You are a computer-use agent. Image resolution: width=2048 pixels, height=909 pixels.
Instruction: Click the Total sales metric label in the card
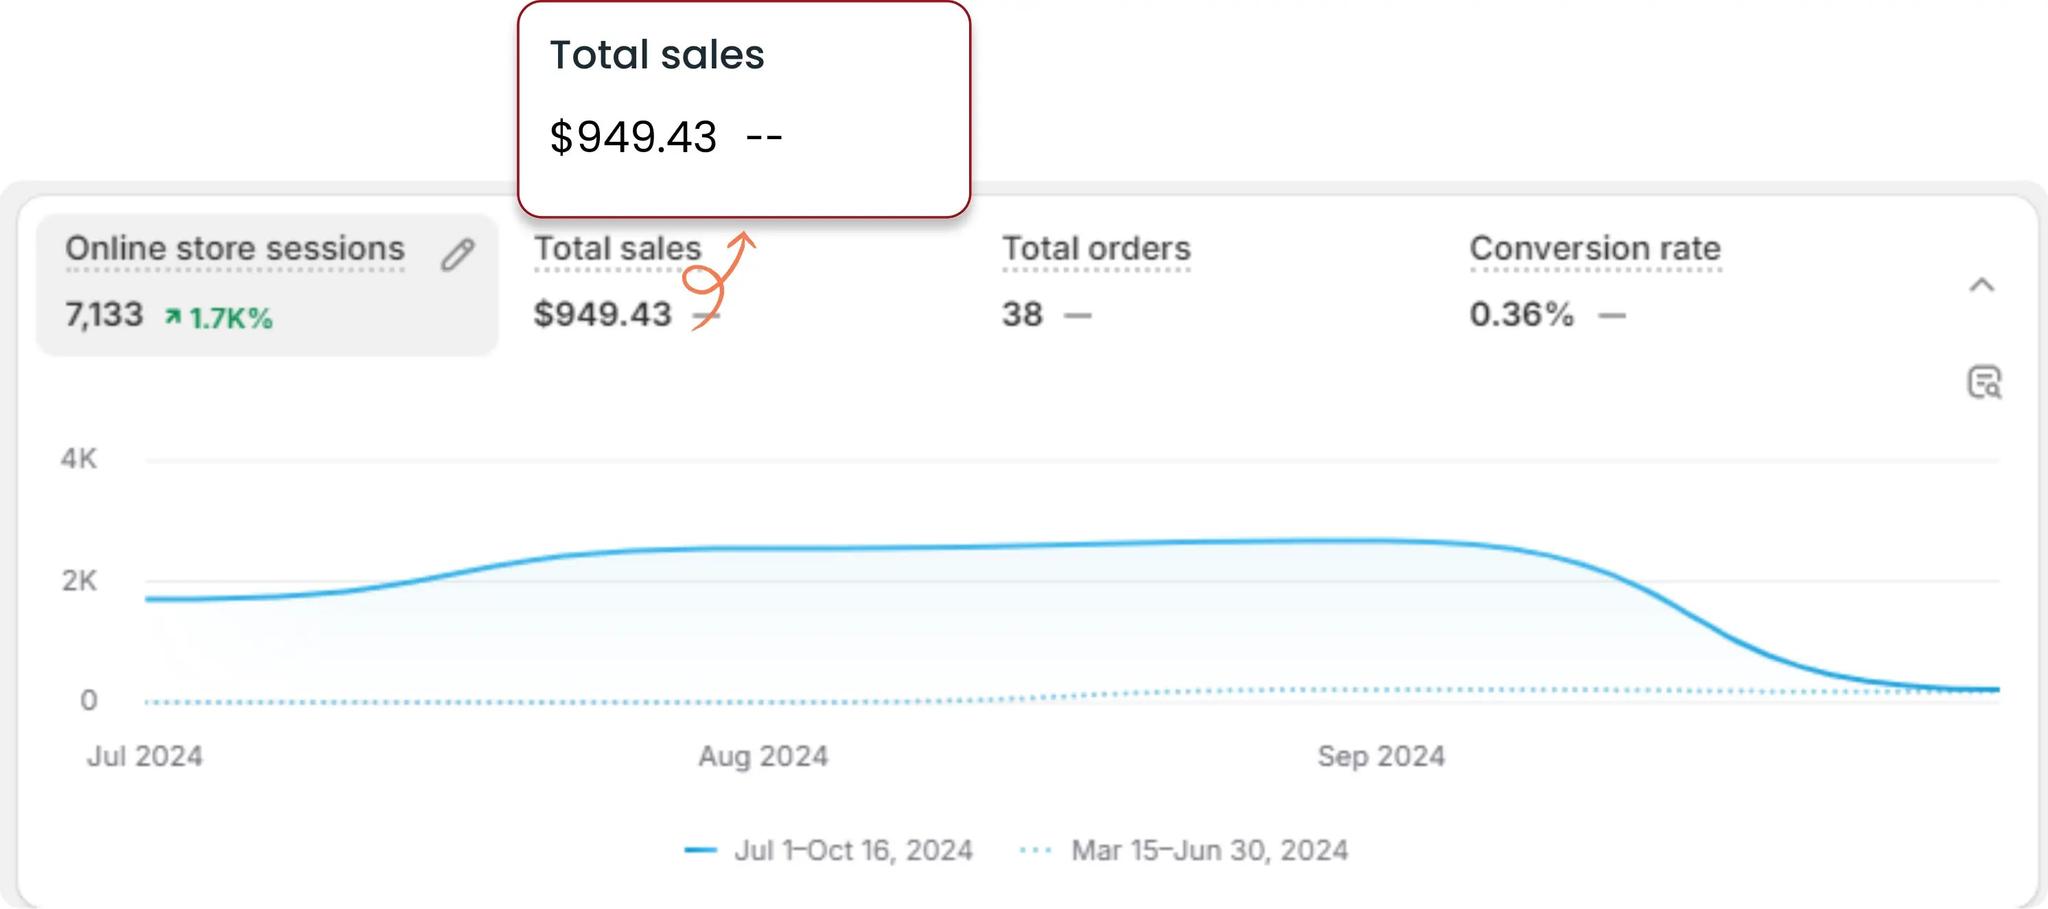click(x=617, y=249)
